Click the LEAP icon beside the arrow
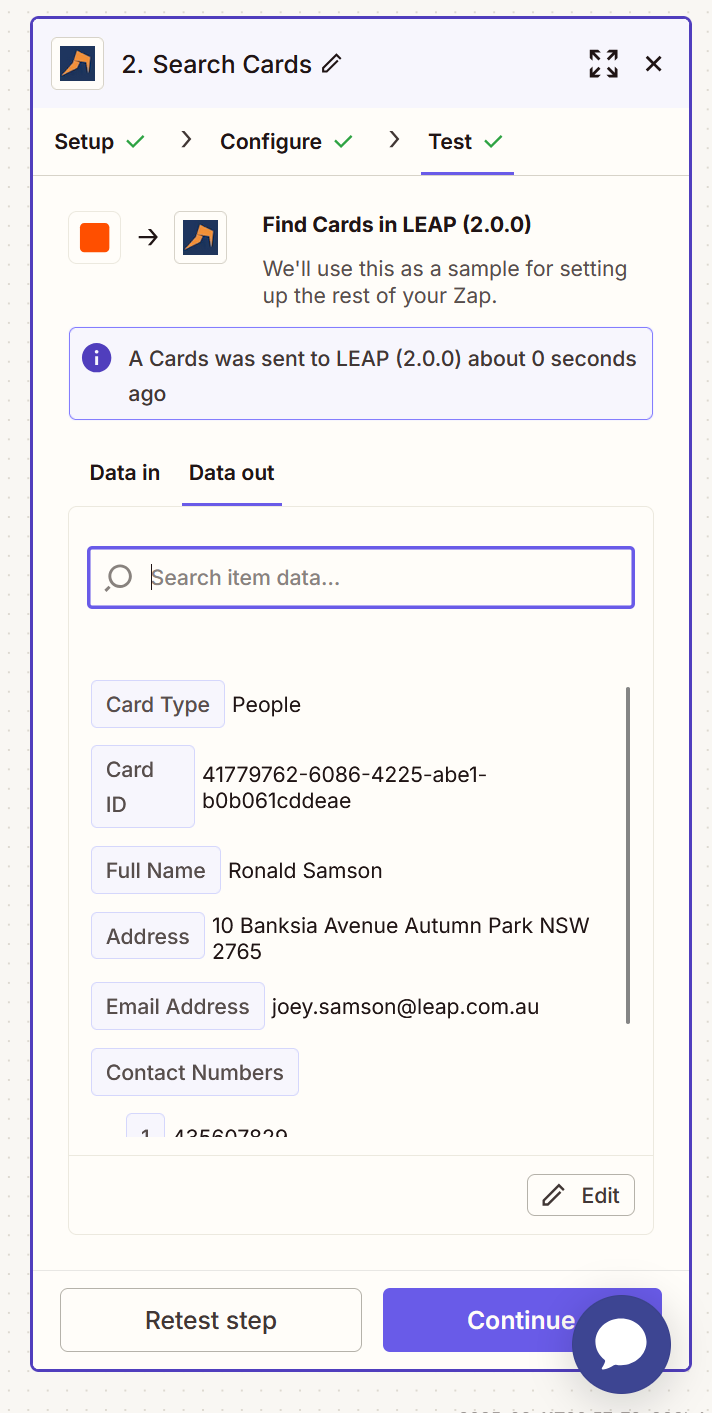The image size is (712, 1413). (200, 237)
